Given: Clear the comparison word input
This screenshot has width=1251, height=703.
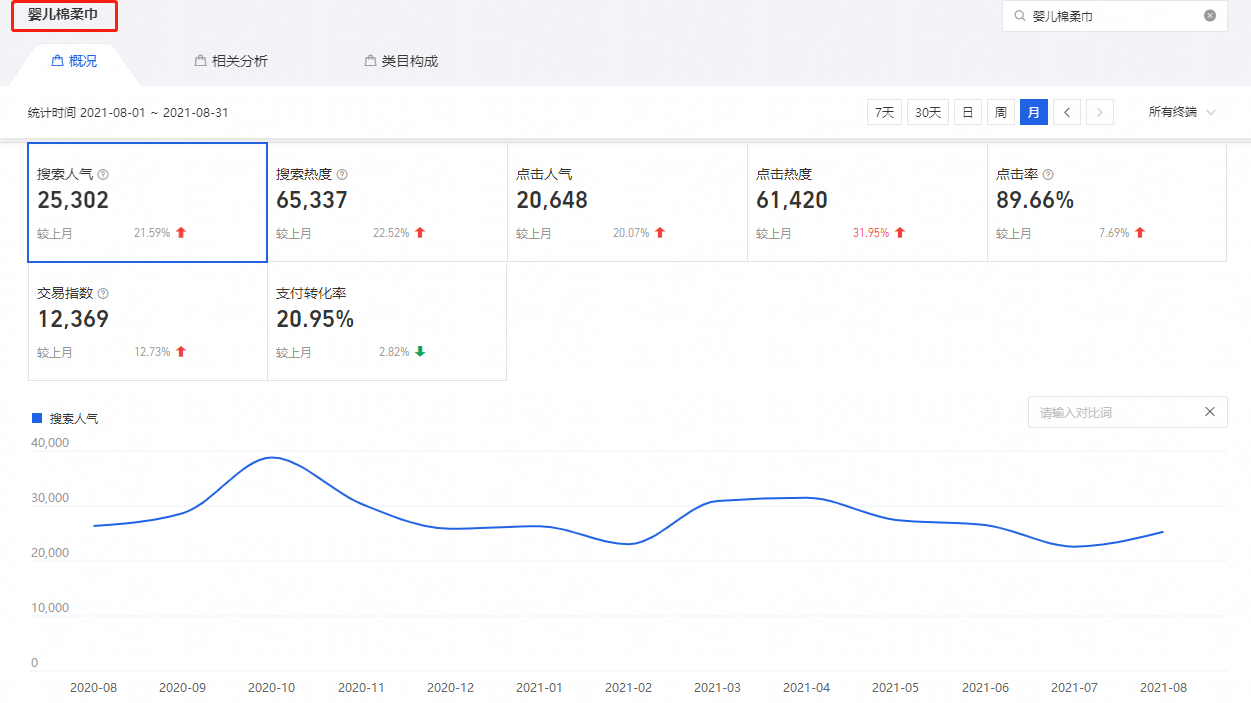Looking at the screenshot, I should [1209, 412].
